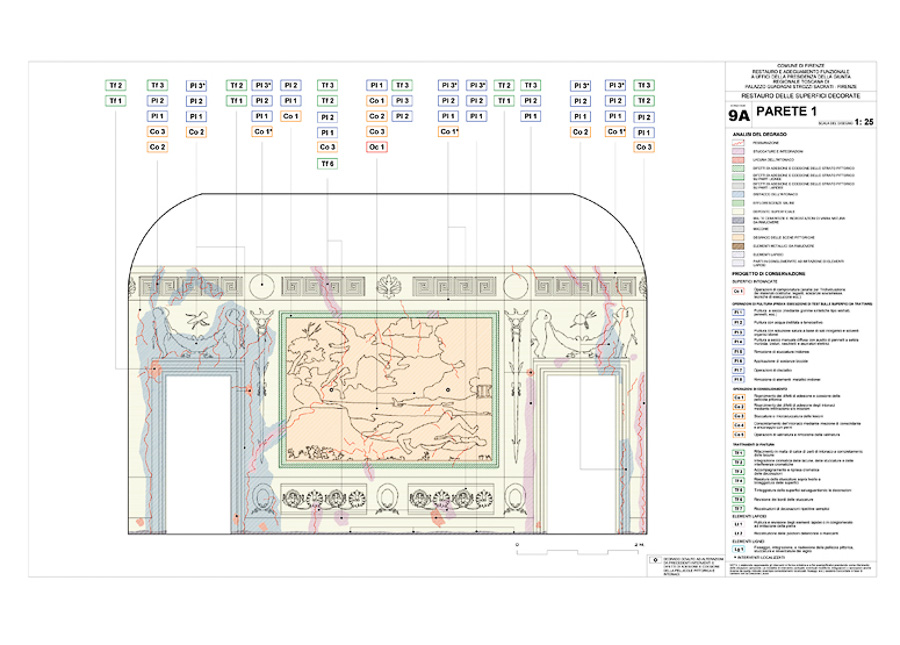This screenshot has height=645, width=900.
Task: Click the Pl 7 code in the legend
Action: [738, 370]
